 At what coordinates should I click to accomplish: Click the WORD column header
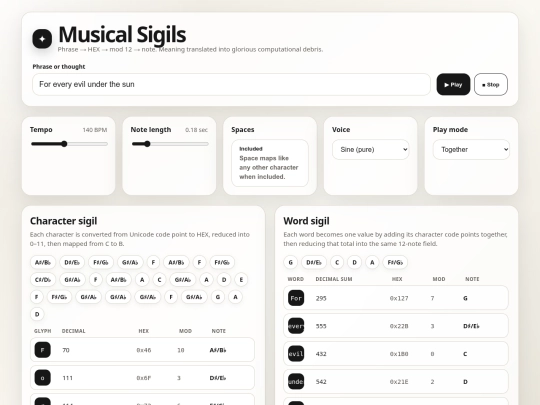[x=296, y=279]
